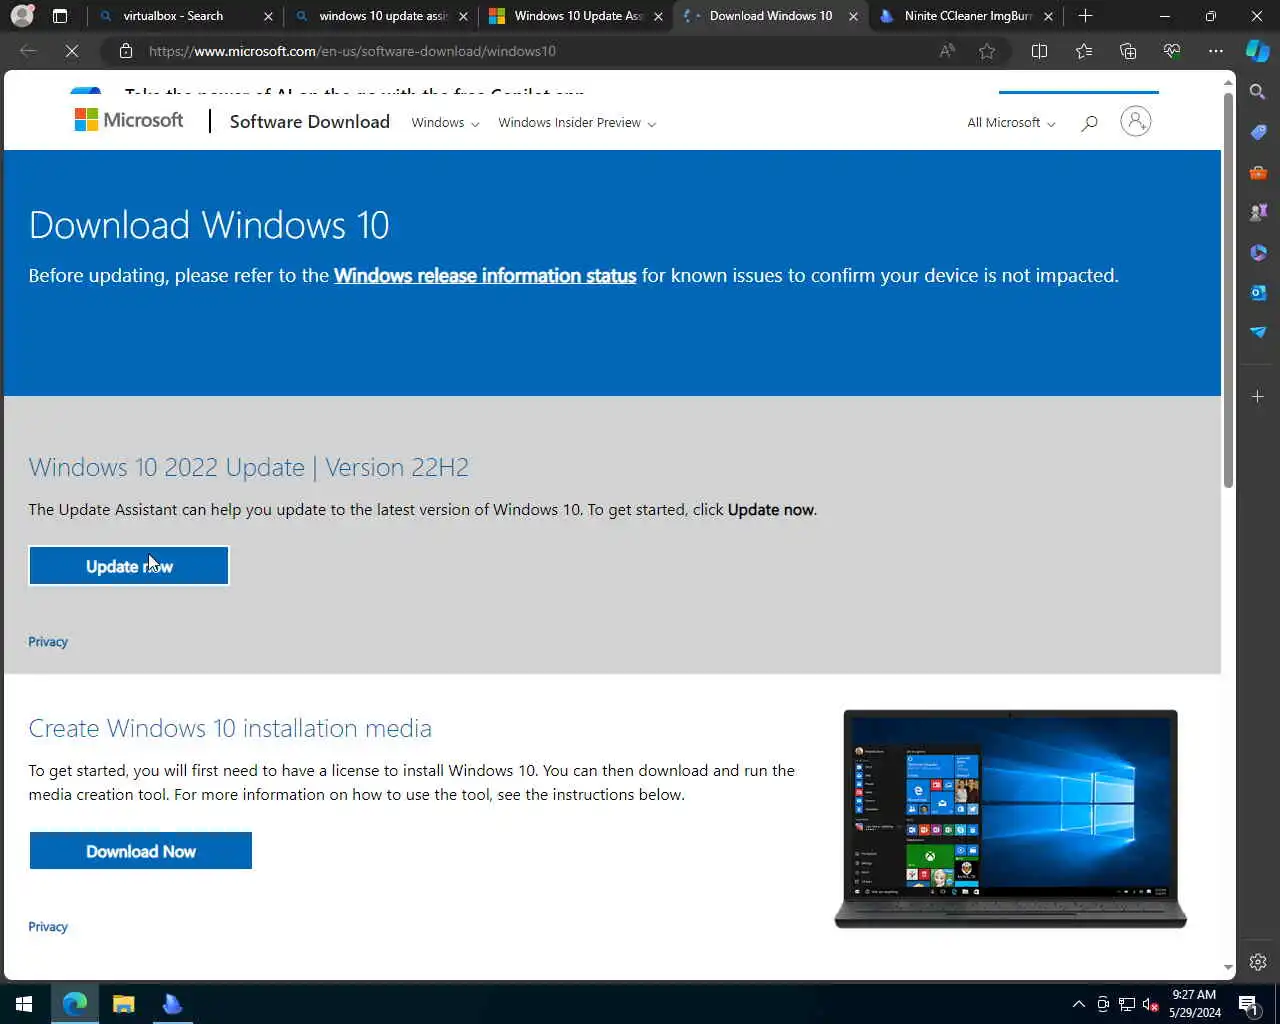This screenshot has height=1024, width=1280.
Task: Open Copilot in the Edge toolbar
Action: tap(1258, 51)
